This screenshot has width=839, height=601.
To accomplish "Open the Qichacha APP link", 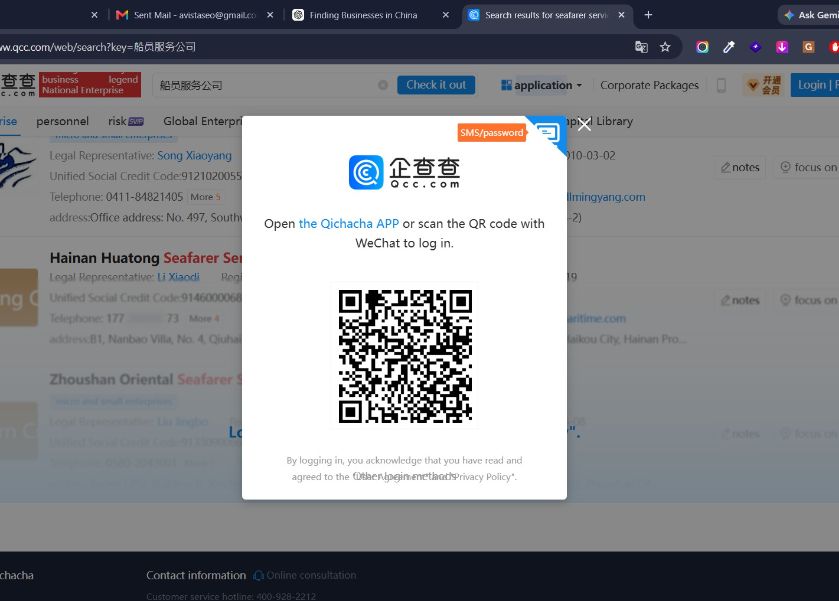I will [348, 223].
